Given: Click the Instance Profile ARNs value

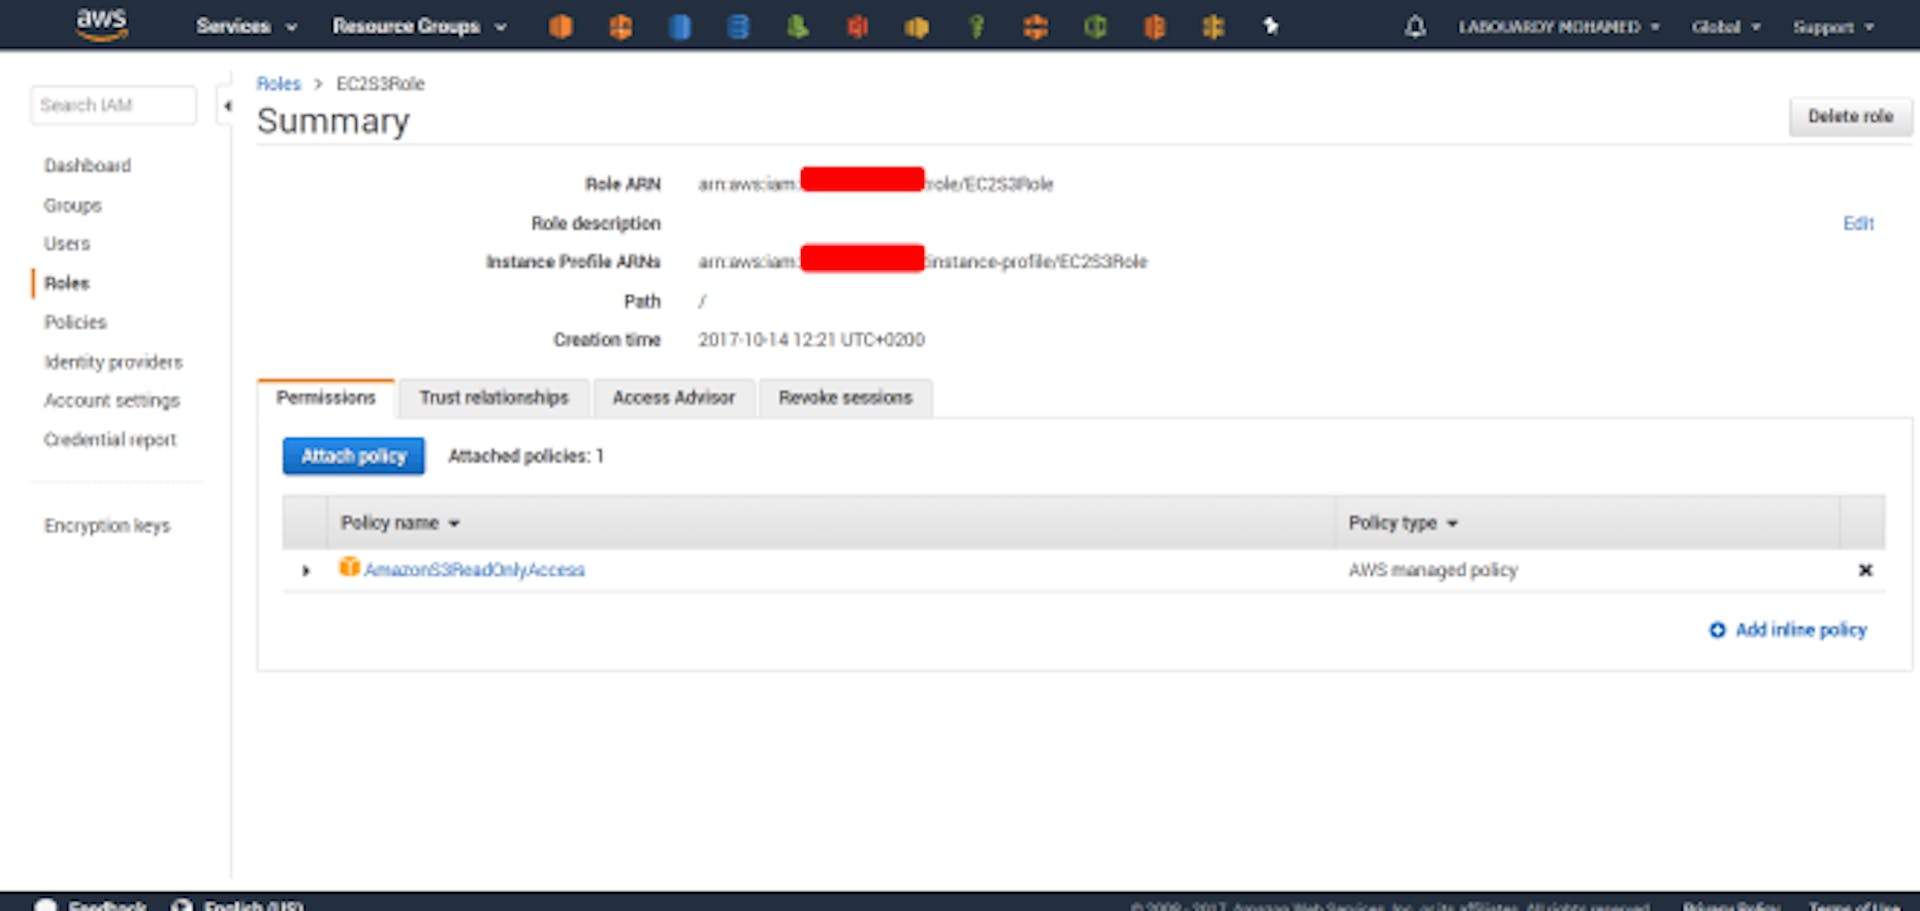Looking at the screenshot, I should tap(922, 262).
